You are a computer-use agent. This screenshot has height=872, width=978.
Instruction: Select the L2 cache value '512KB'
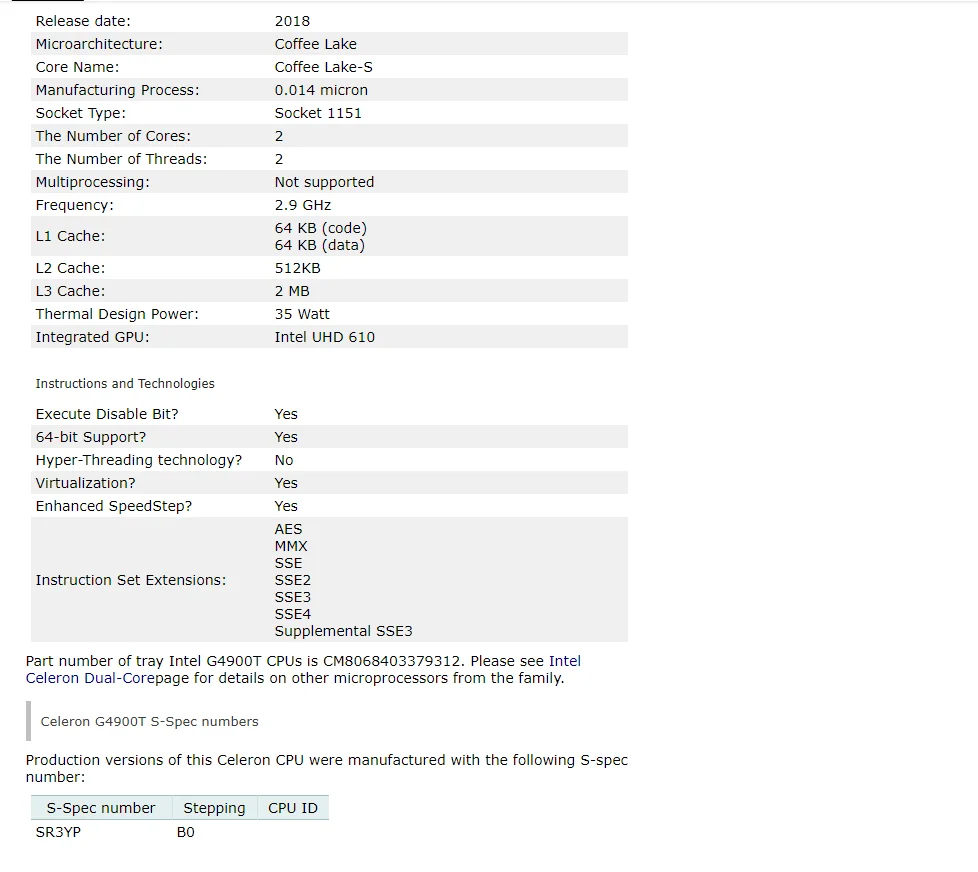pos(298,268)
